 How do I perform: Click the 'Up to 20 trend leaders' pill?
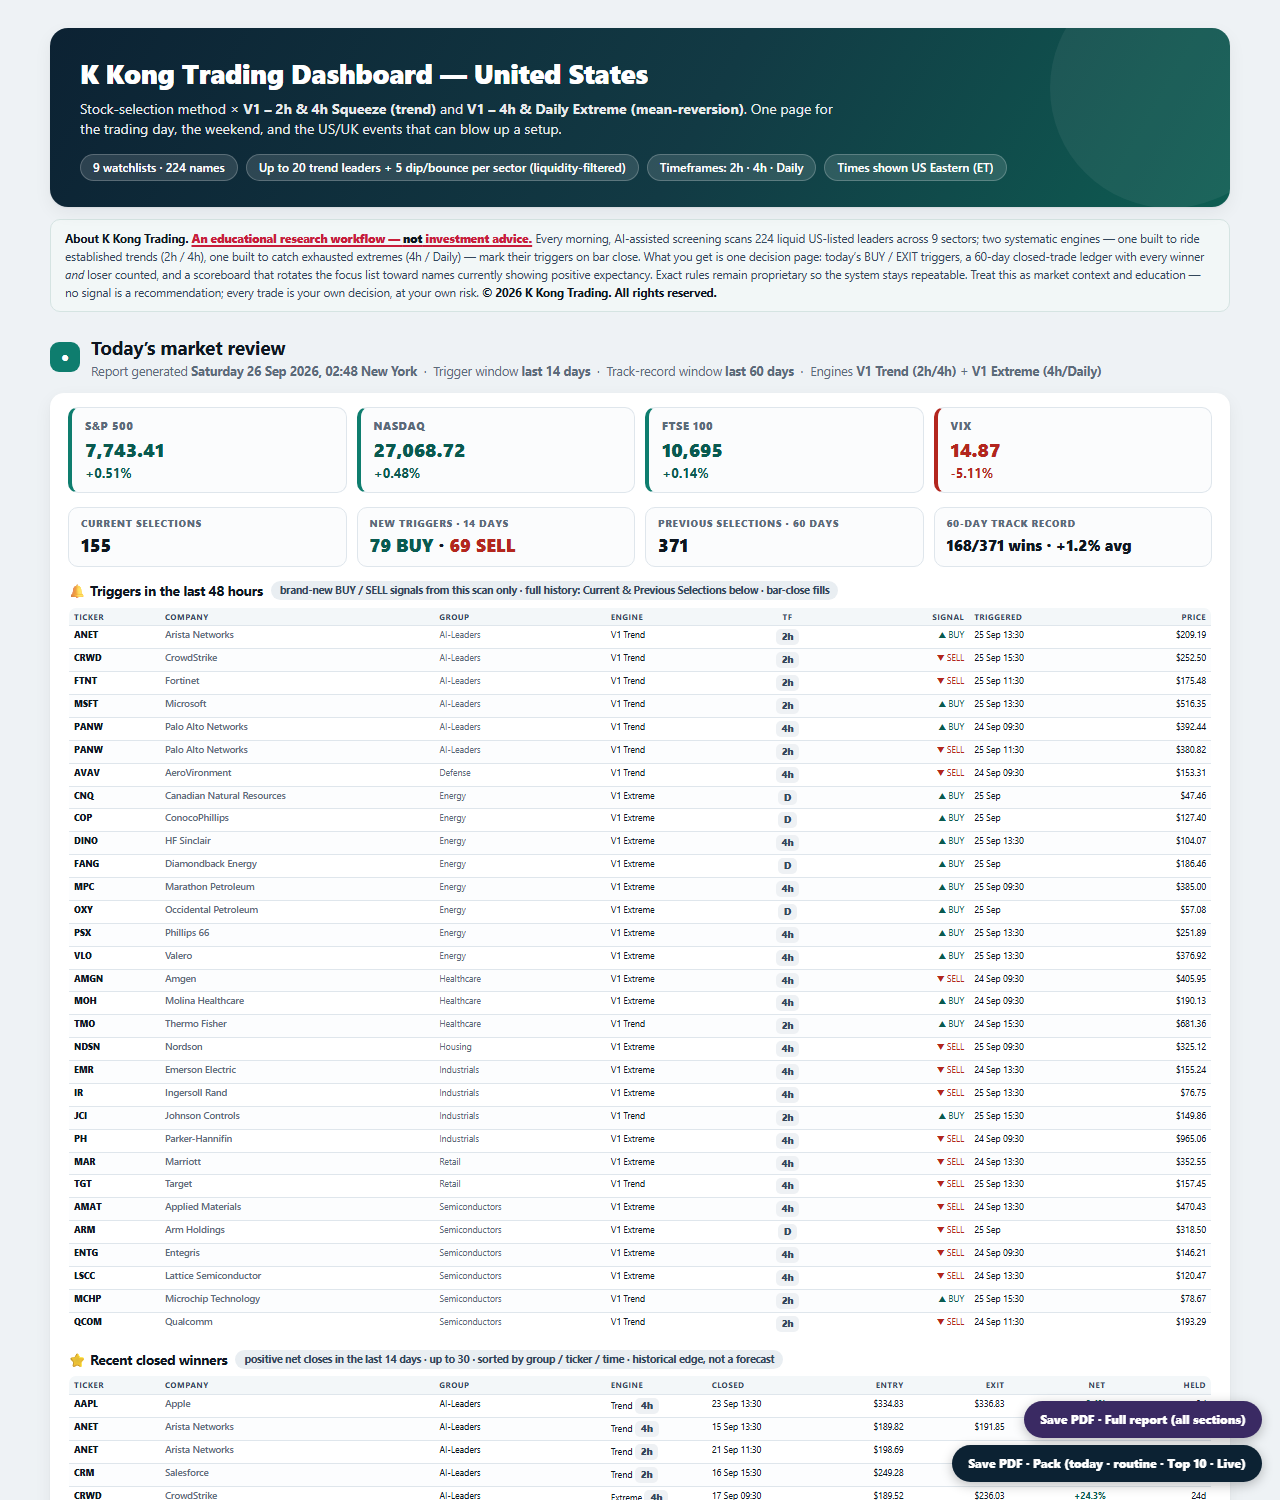pos(442,168)
